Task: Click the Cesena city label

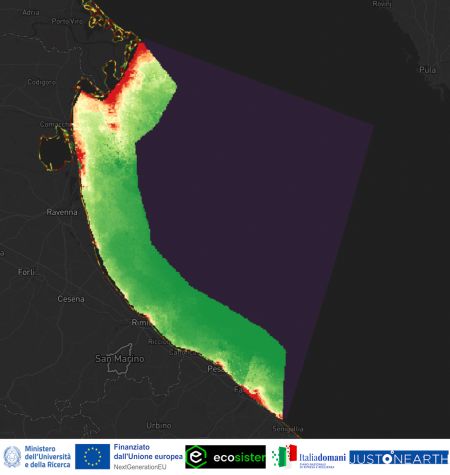Action: click(71, 299)
